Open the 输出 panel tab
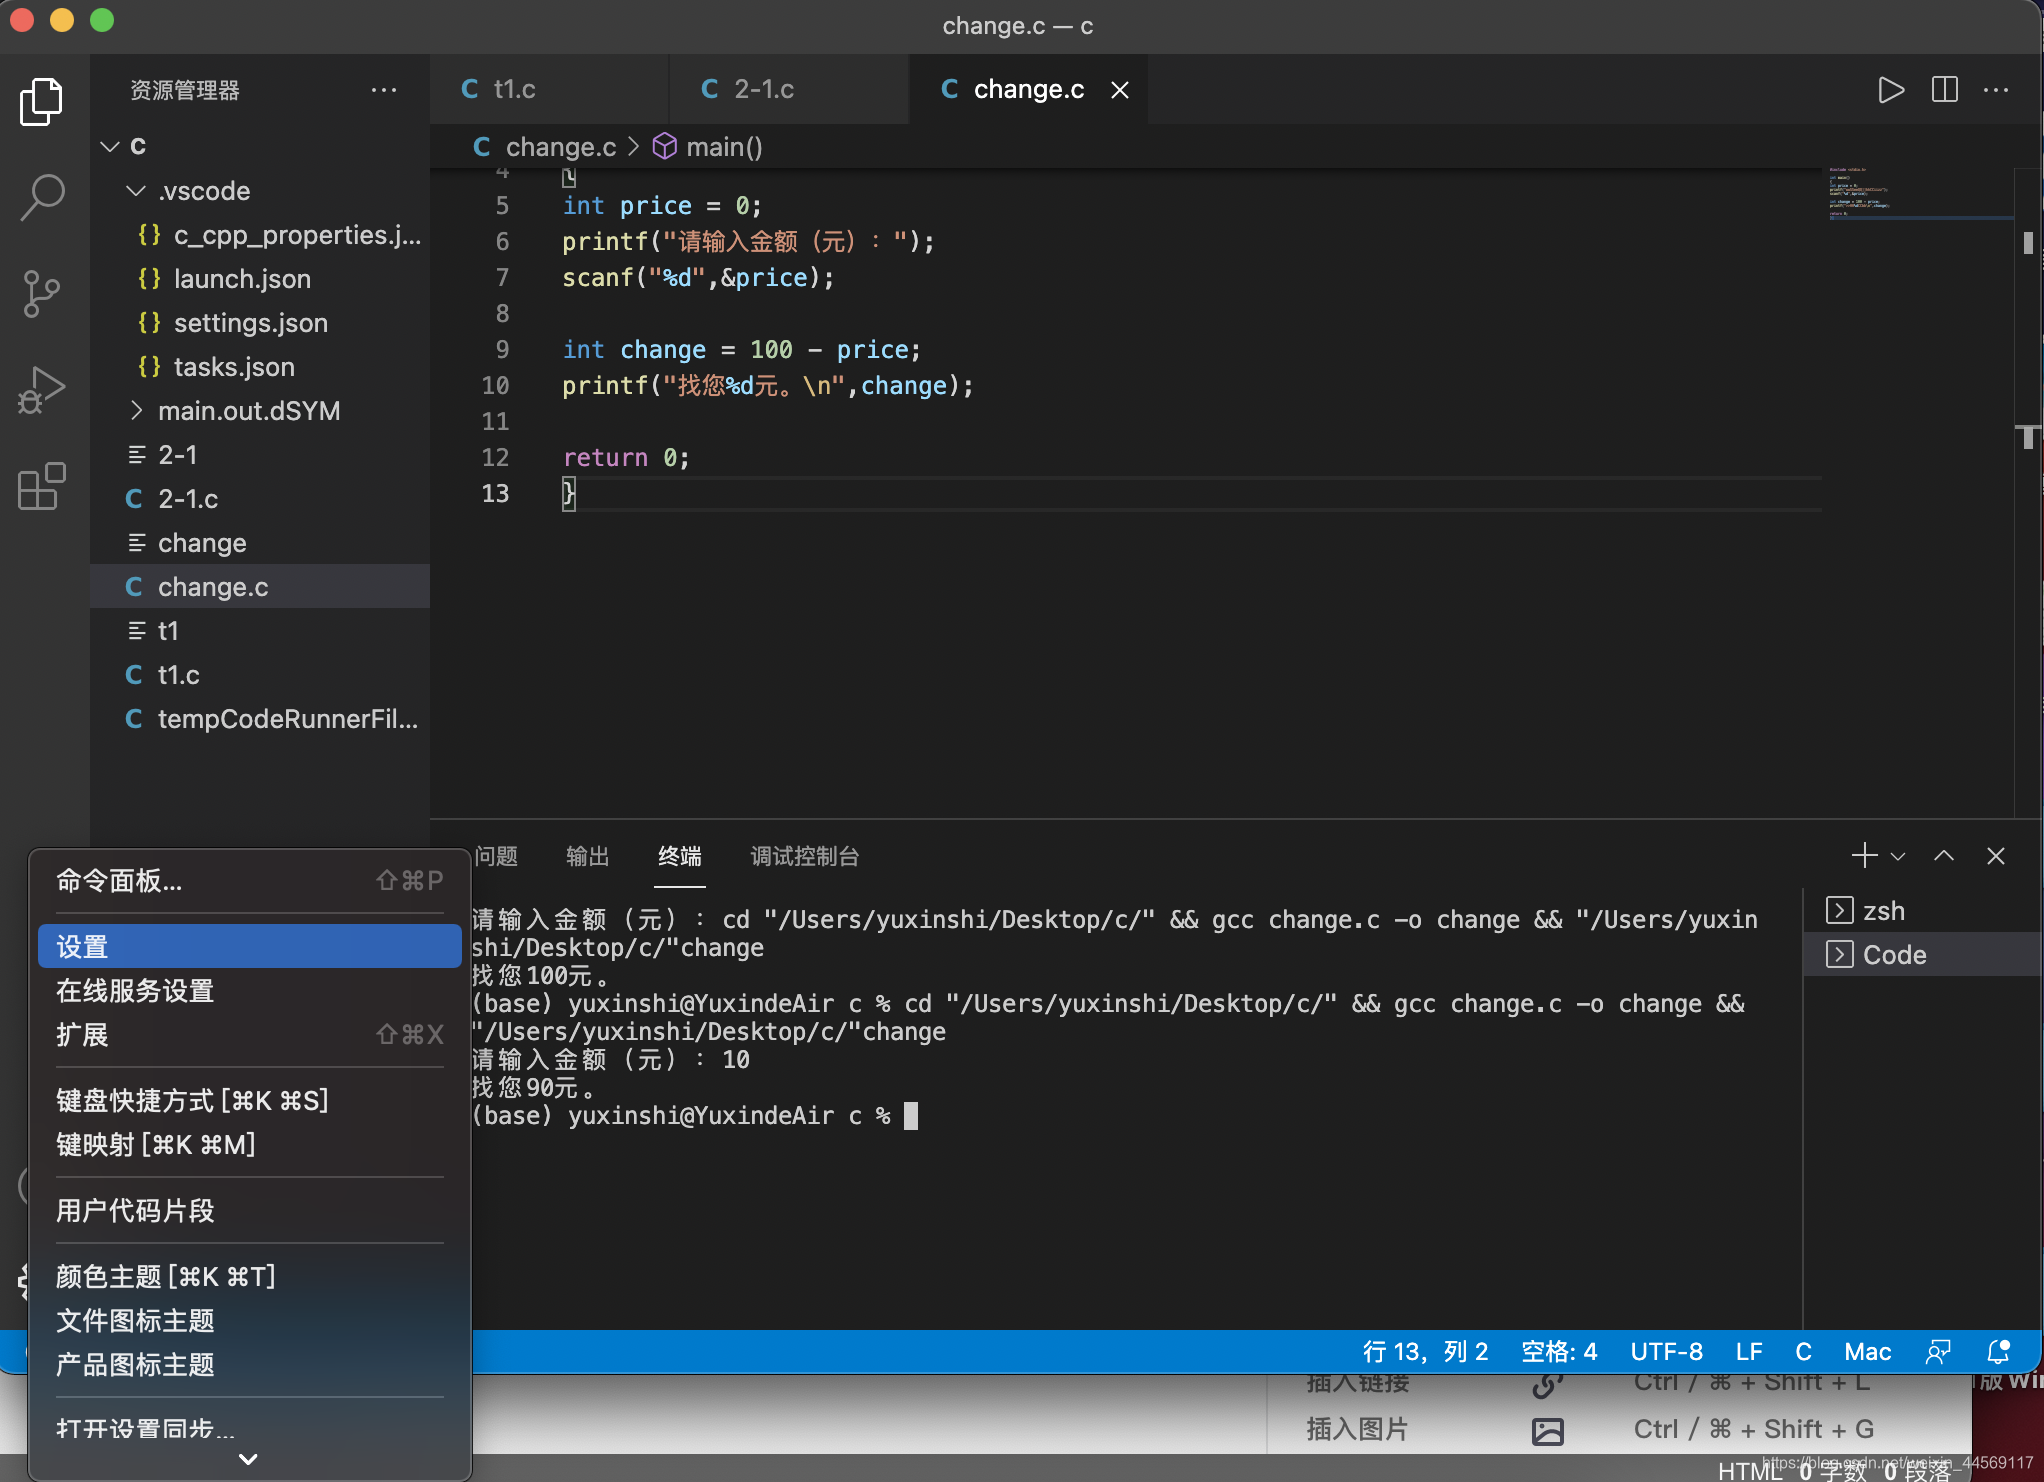This screenshot has width=2044, height=1482. [588, 856]
